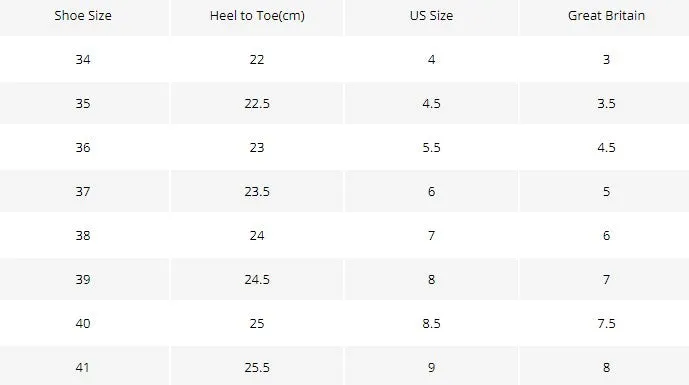Click the Heel to Toe(cm) header
This screenshot has height=385, width=689.
(257, 16)
